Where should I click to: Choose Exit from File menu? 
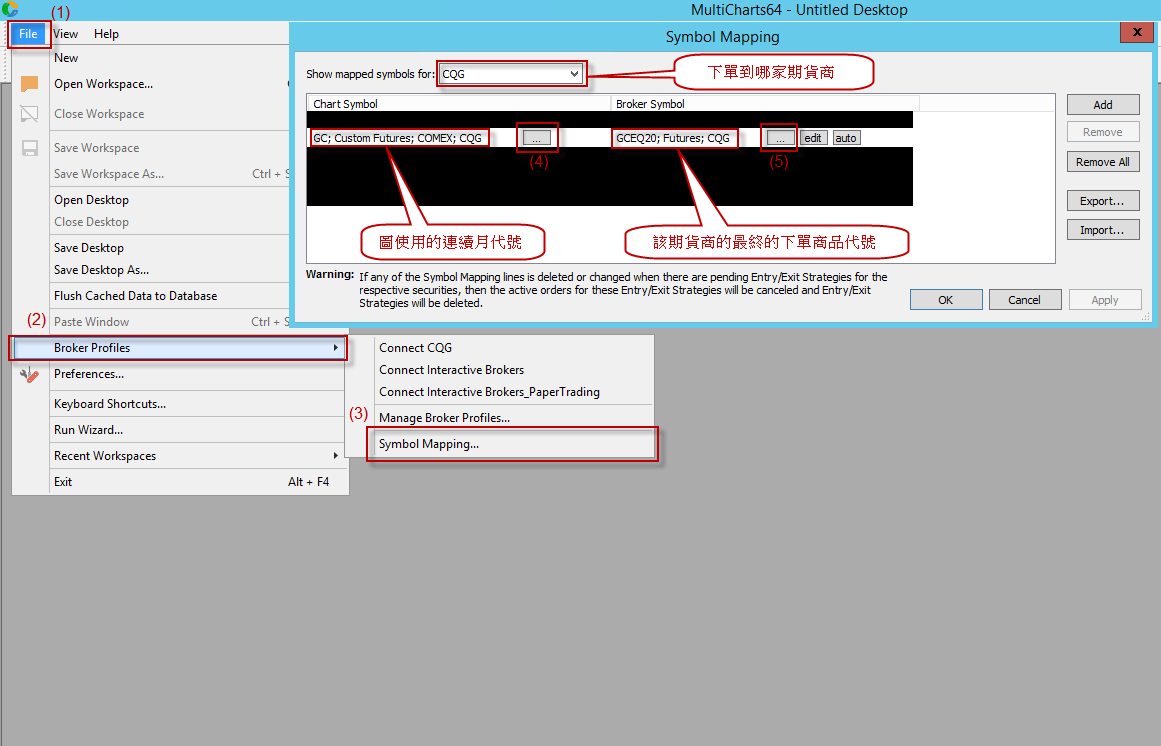[x=63, y=482]
